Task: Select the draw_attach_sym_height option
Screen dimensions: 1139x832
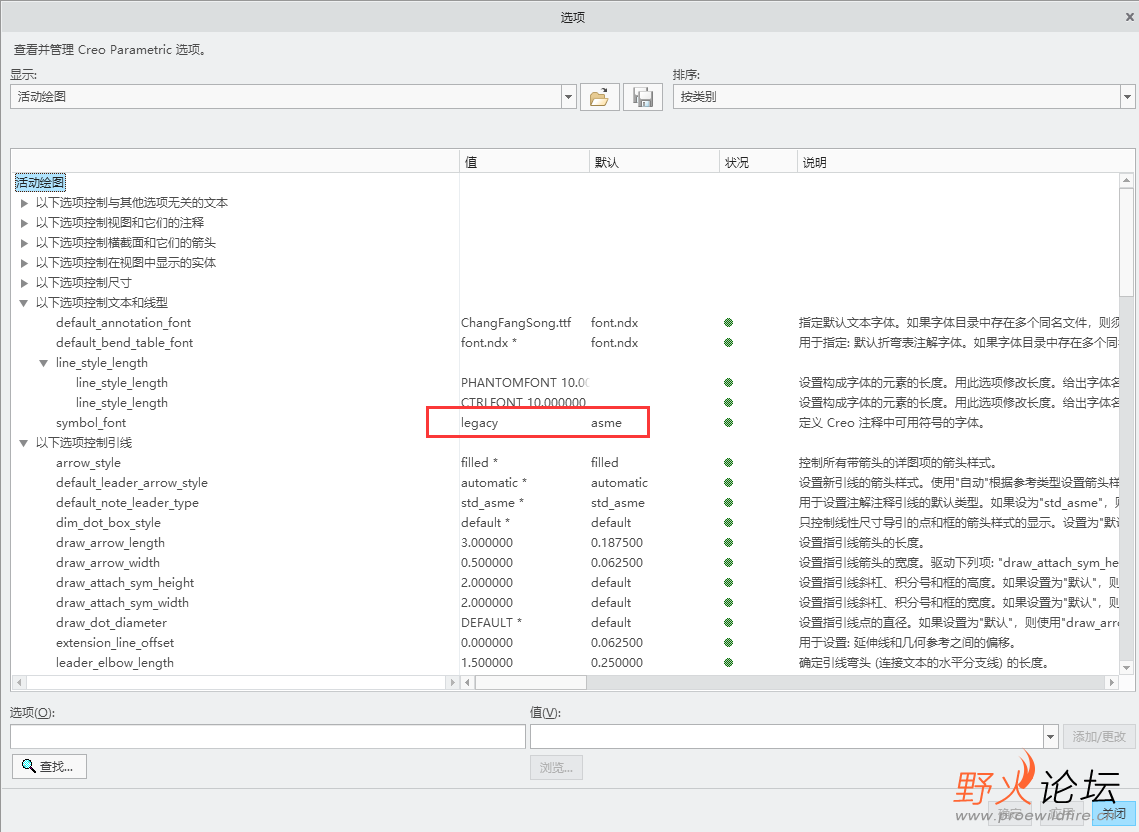Action: point(125,583)
